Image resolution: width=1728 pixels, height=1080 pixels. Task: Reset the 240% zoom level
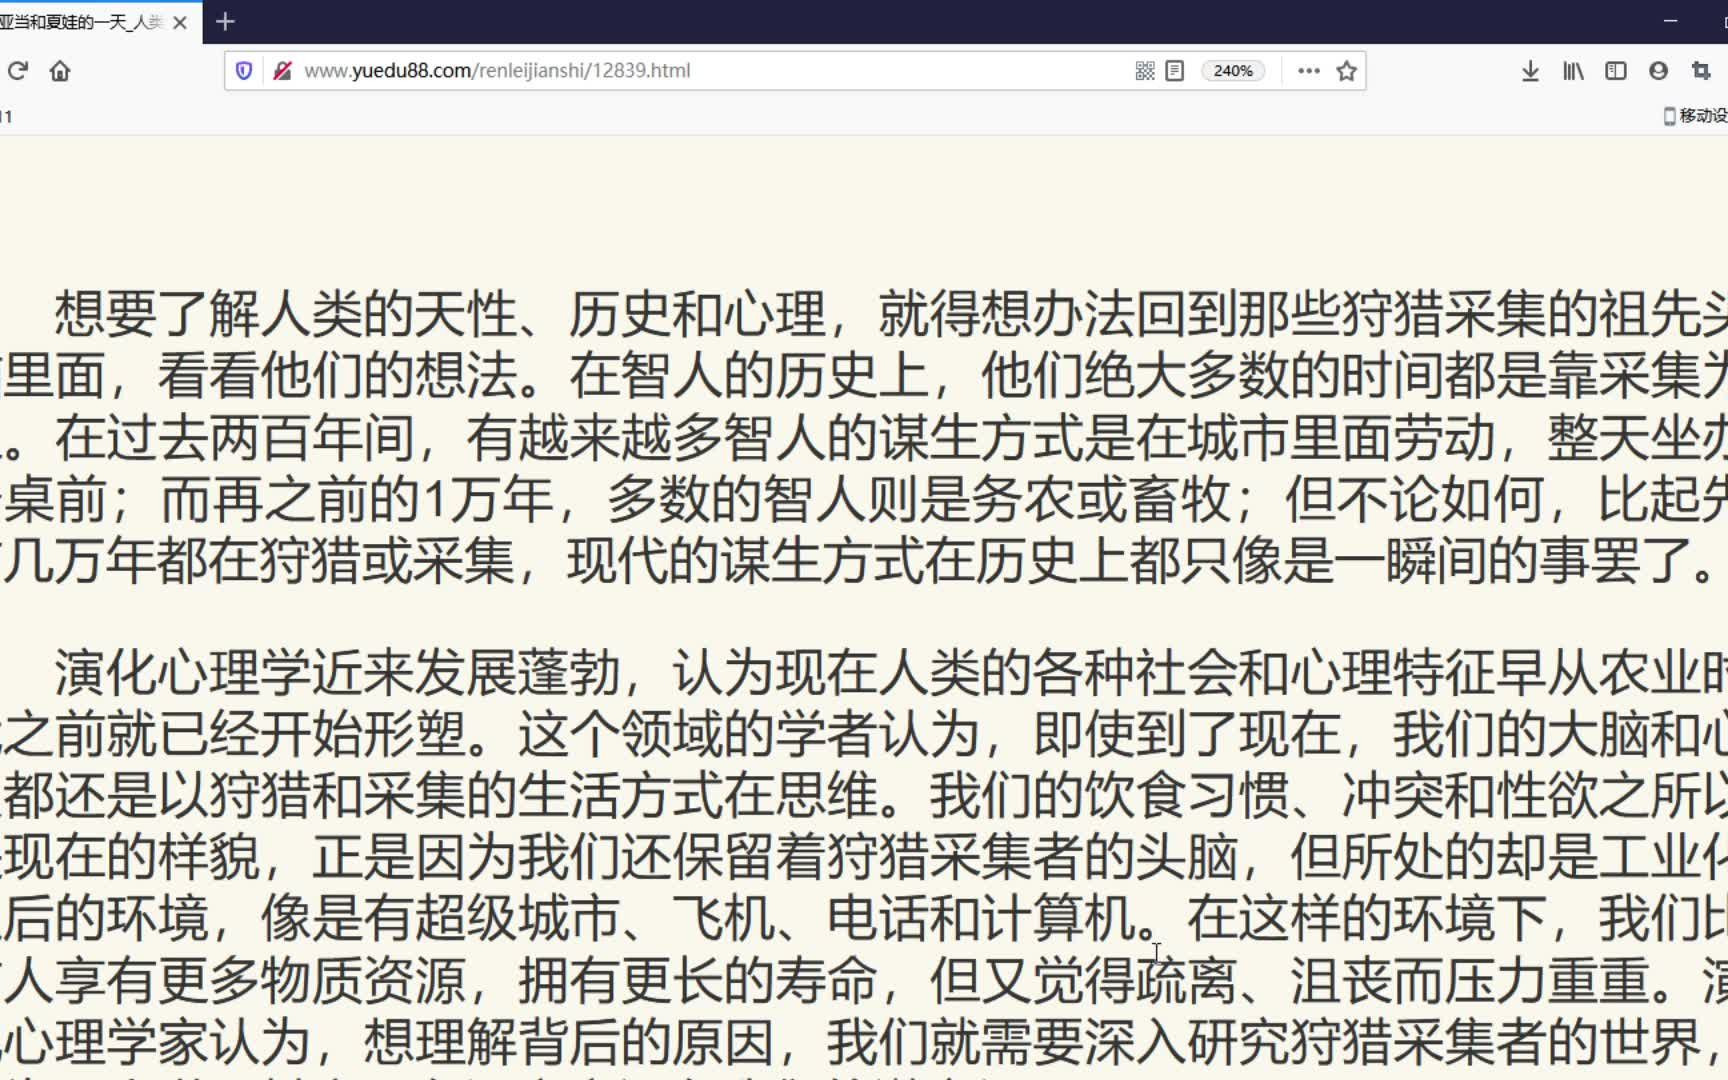point(1233,71)
